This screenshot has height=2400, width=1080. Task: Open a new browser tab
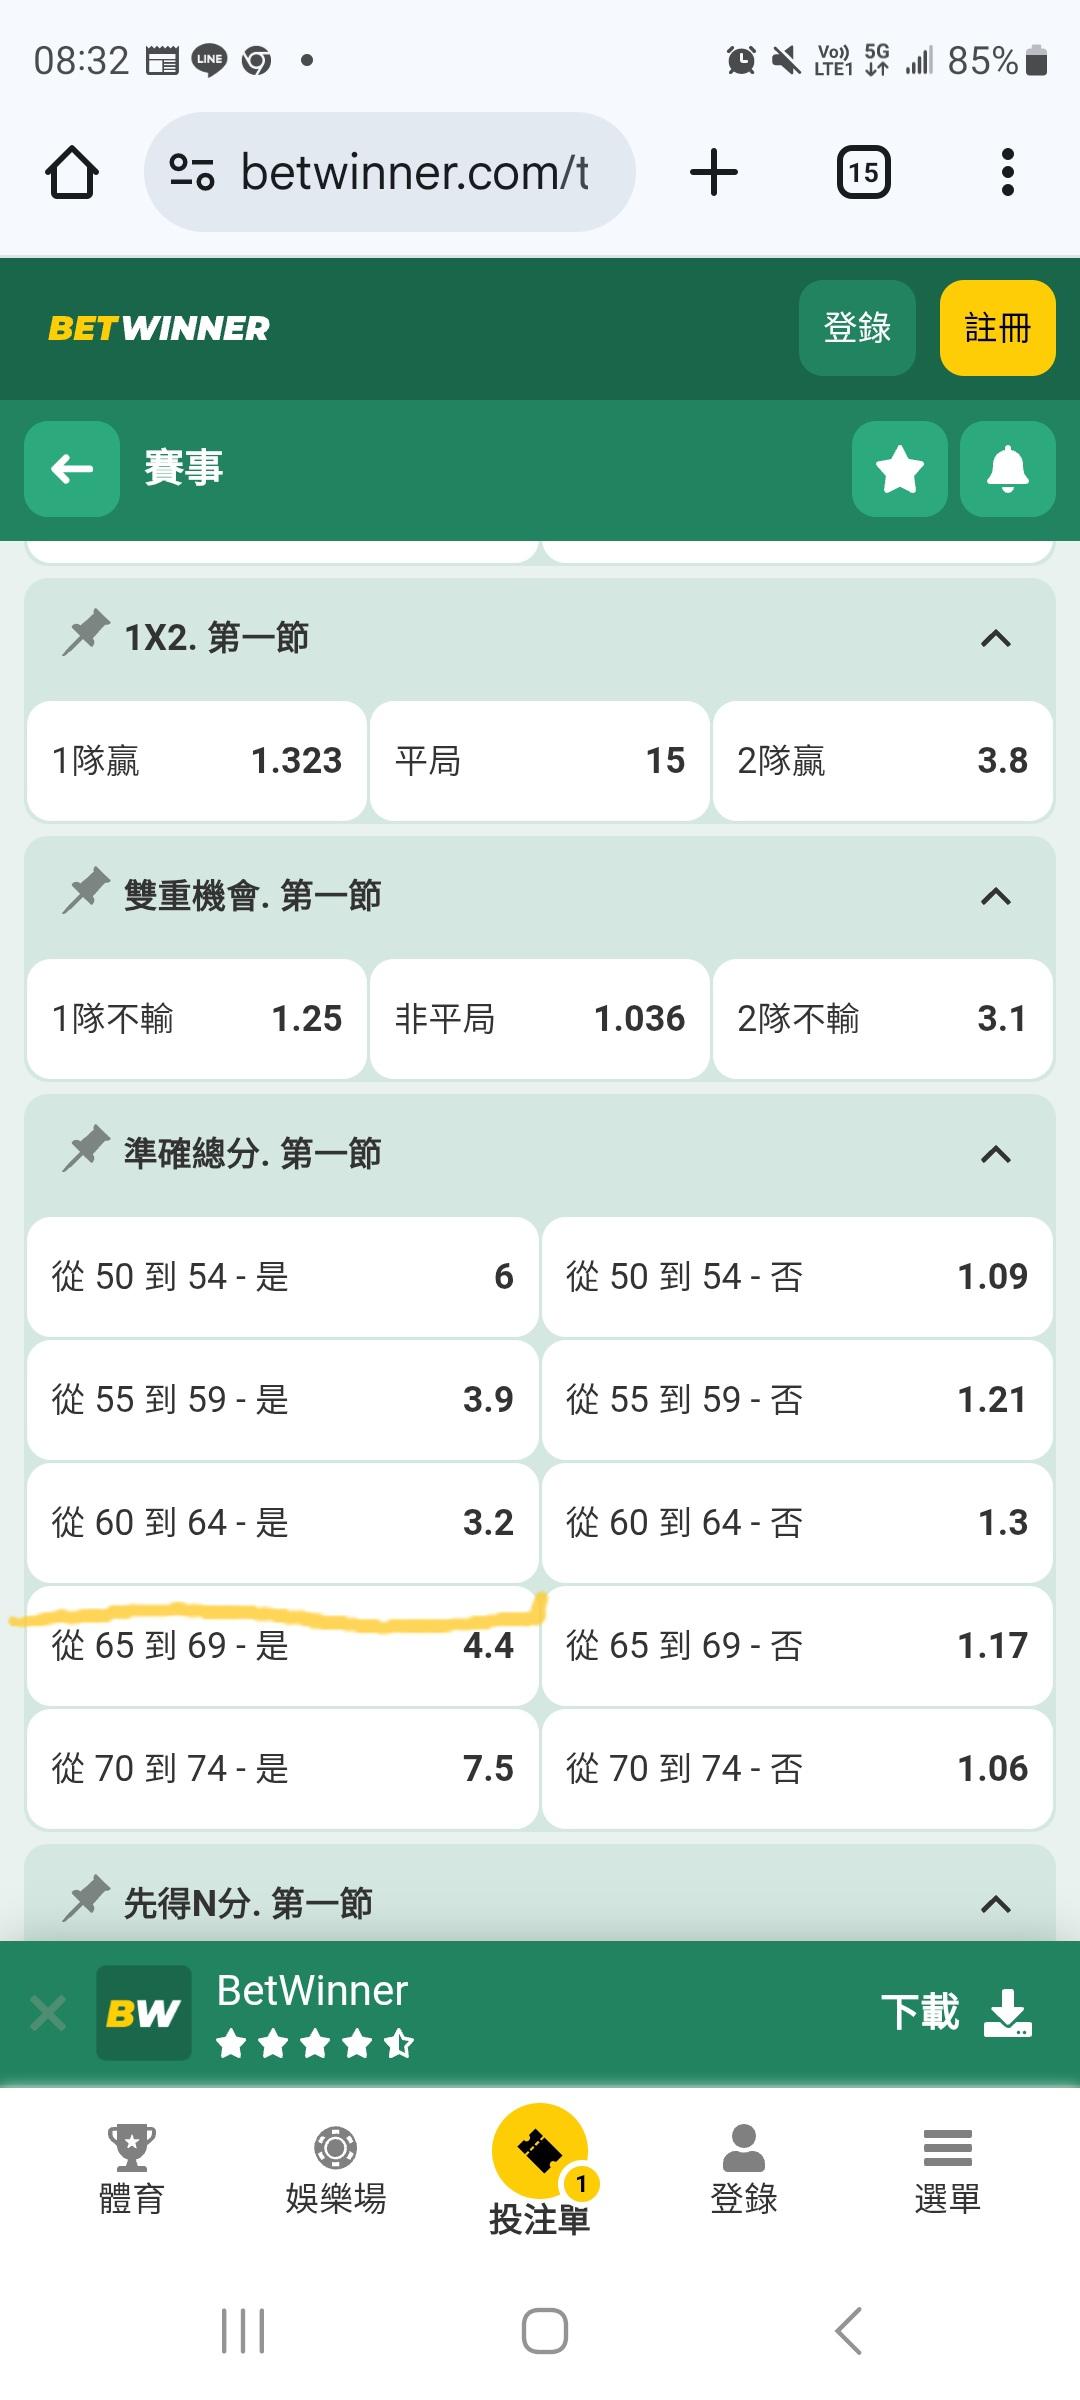pyautogui.click(x=714, y=173)
